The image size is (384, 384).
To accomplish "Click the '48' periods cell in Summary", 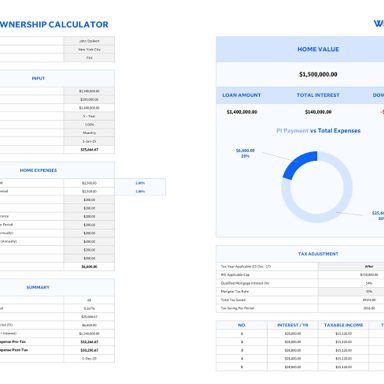I will pos(89,300).
